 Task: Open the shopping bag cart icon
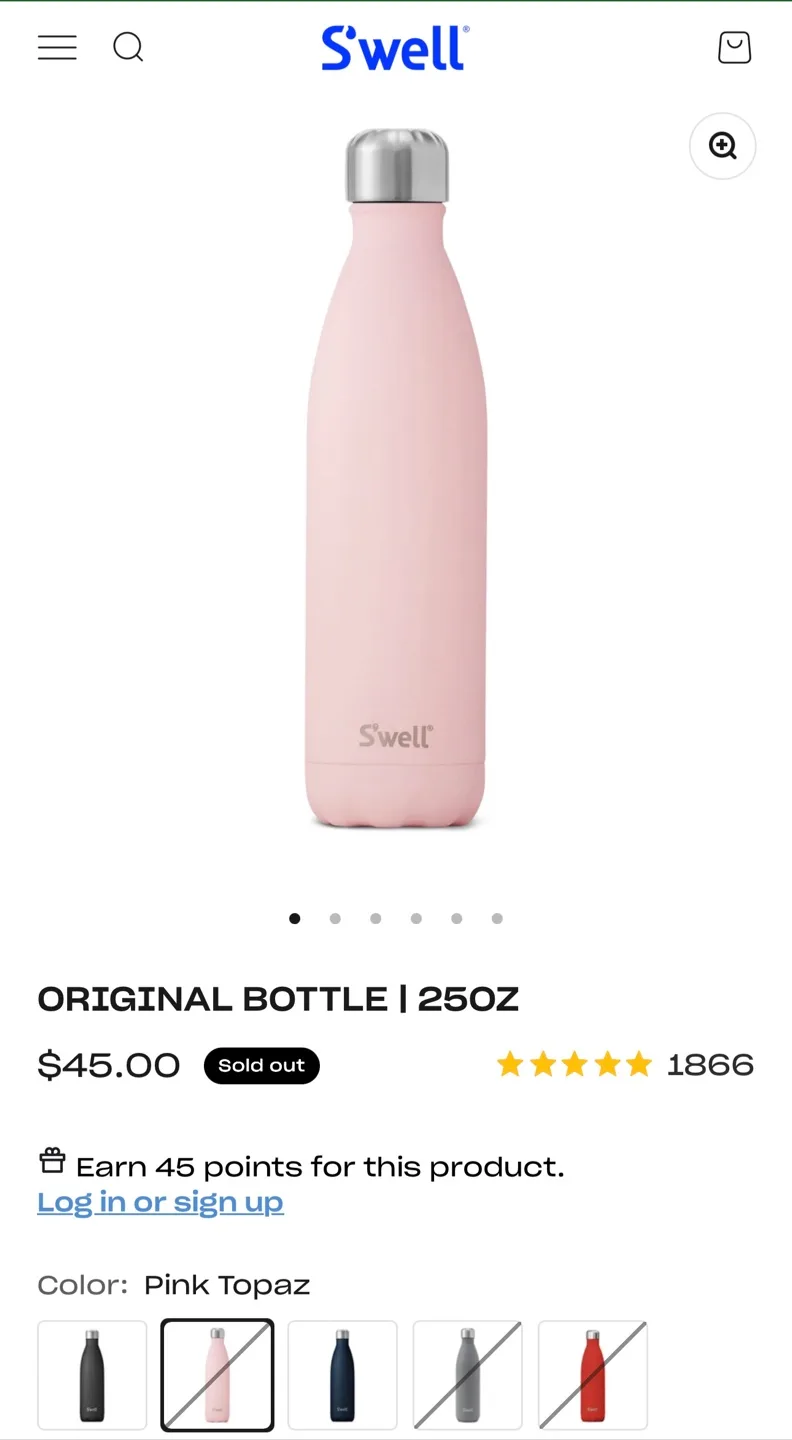click(734, 47)
